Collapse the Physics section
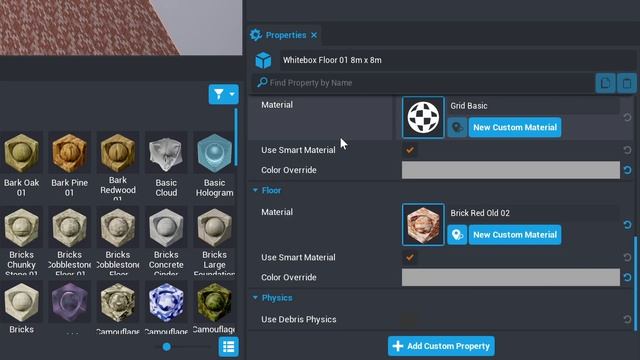 pyautogui.click(x=255, y=298)
